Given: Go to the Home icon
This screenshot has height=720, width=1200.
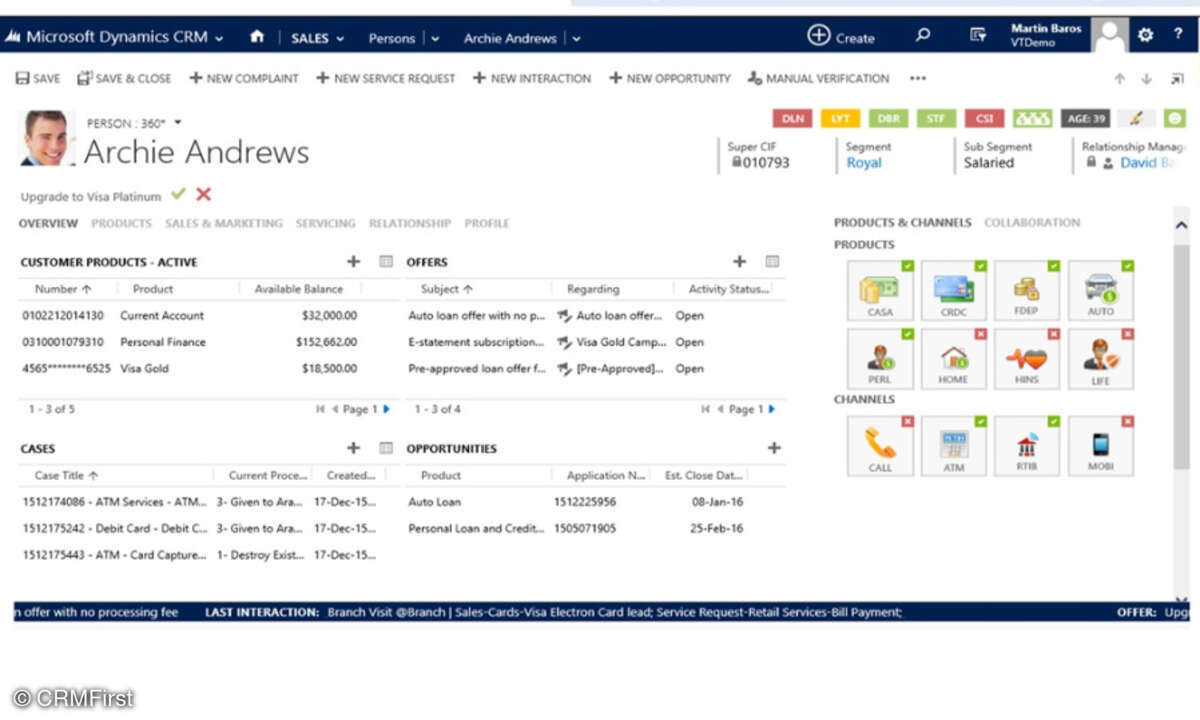Looking at the screenshot, I should [x=257, y=37].
